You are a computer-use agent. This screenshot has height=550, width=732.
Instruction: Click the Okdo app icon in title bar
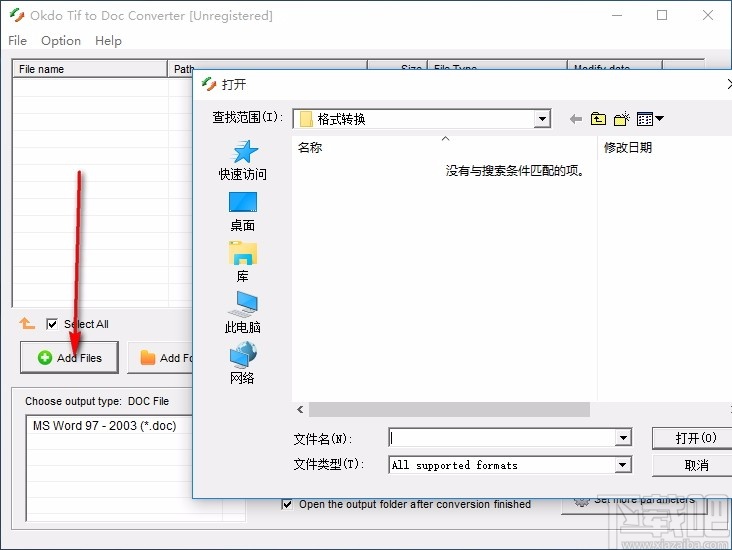[x=17, y=15]
